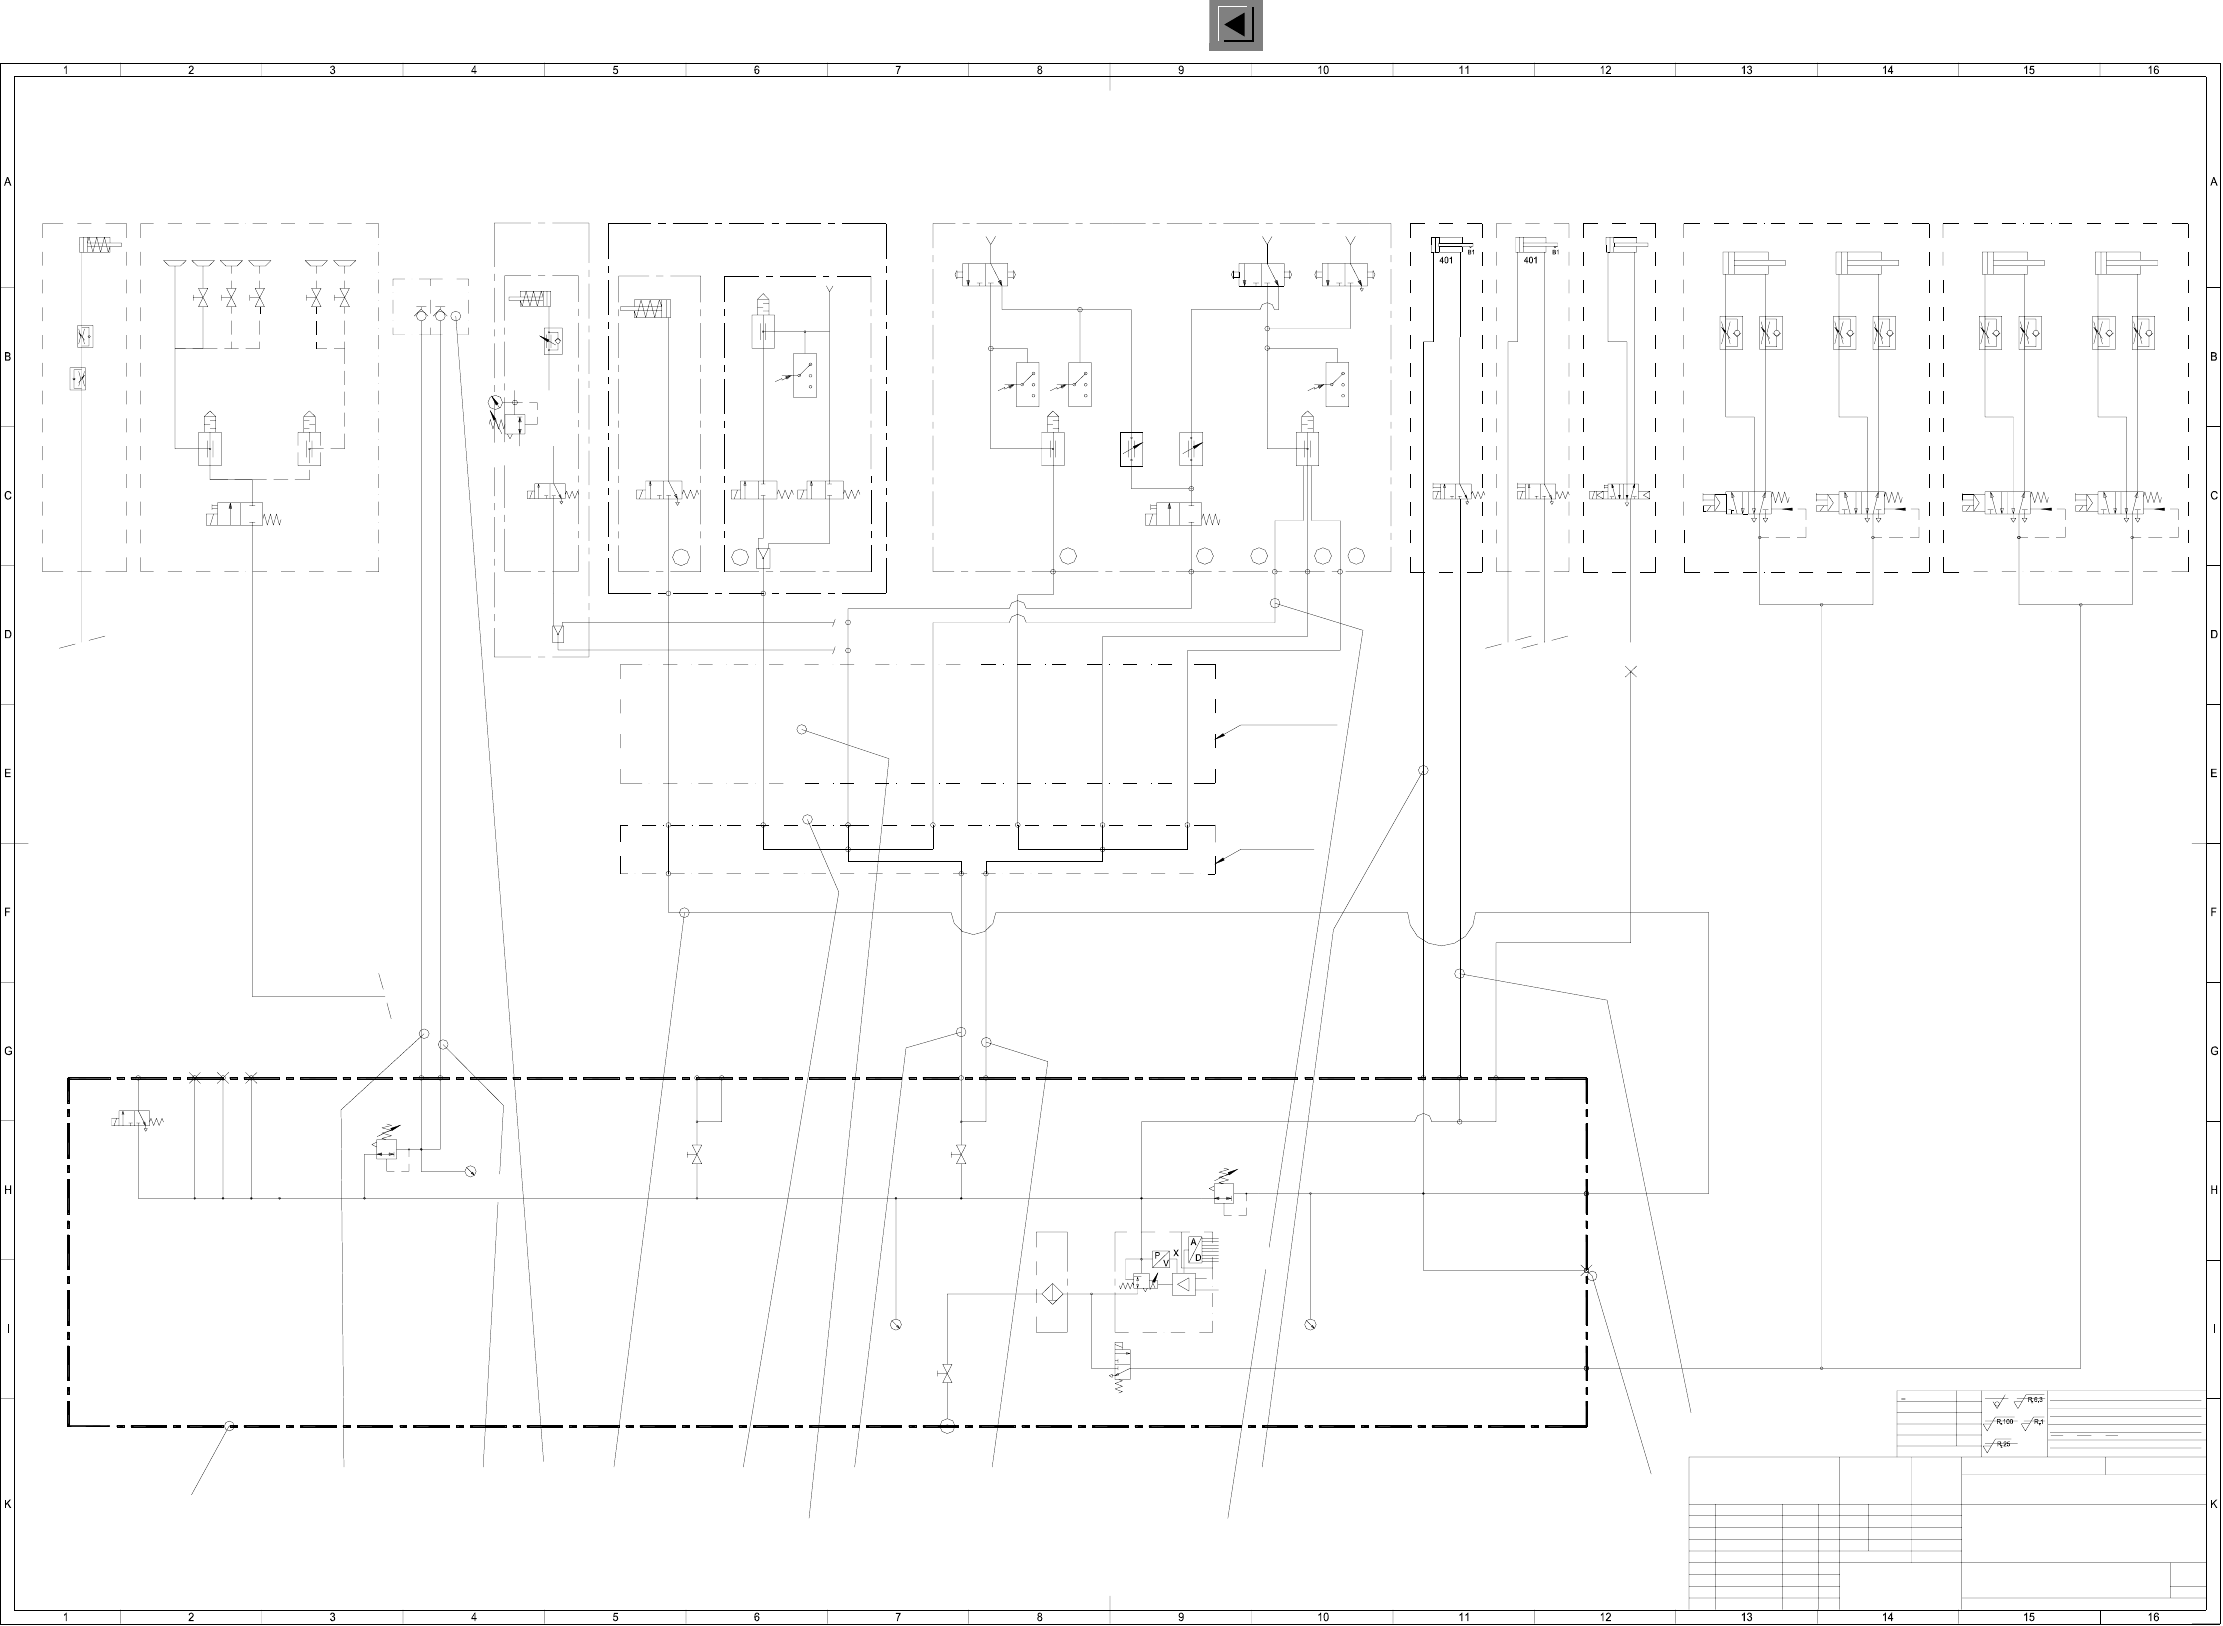Click column header 8 on top ruler

pyautogui.click(x=1039, y=70)
